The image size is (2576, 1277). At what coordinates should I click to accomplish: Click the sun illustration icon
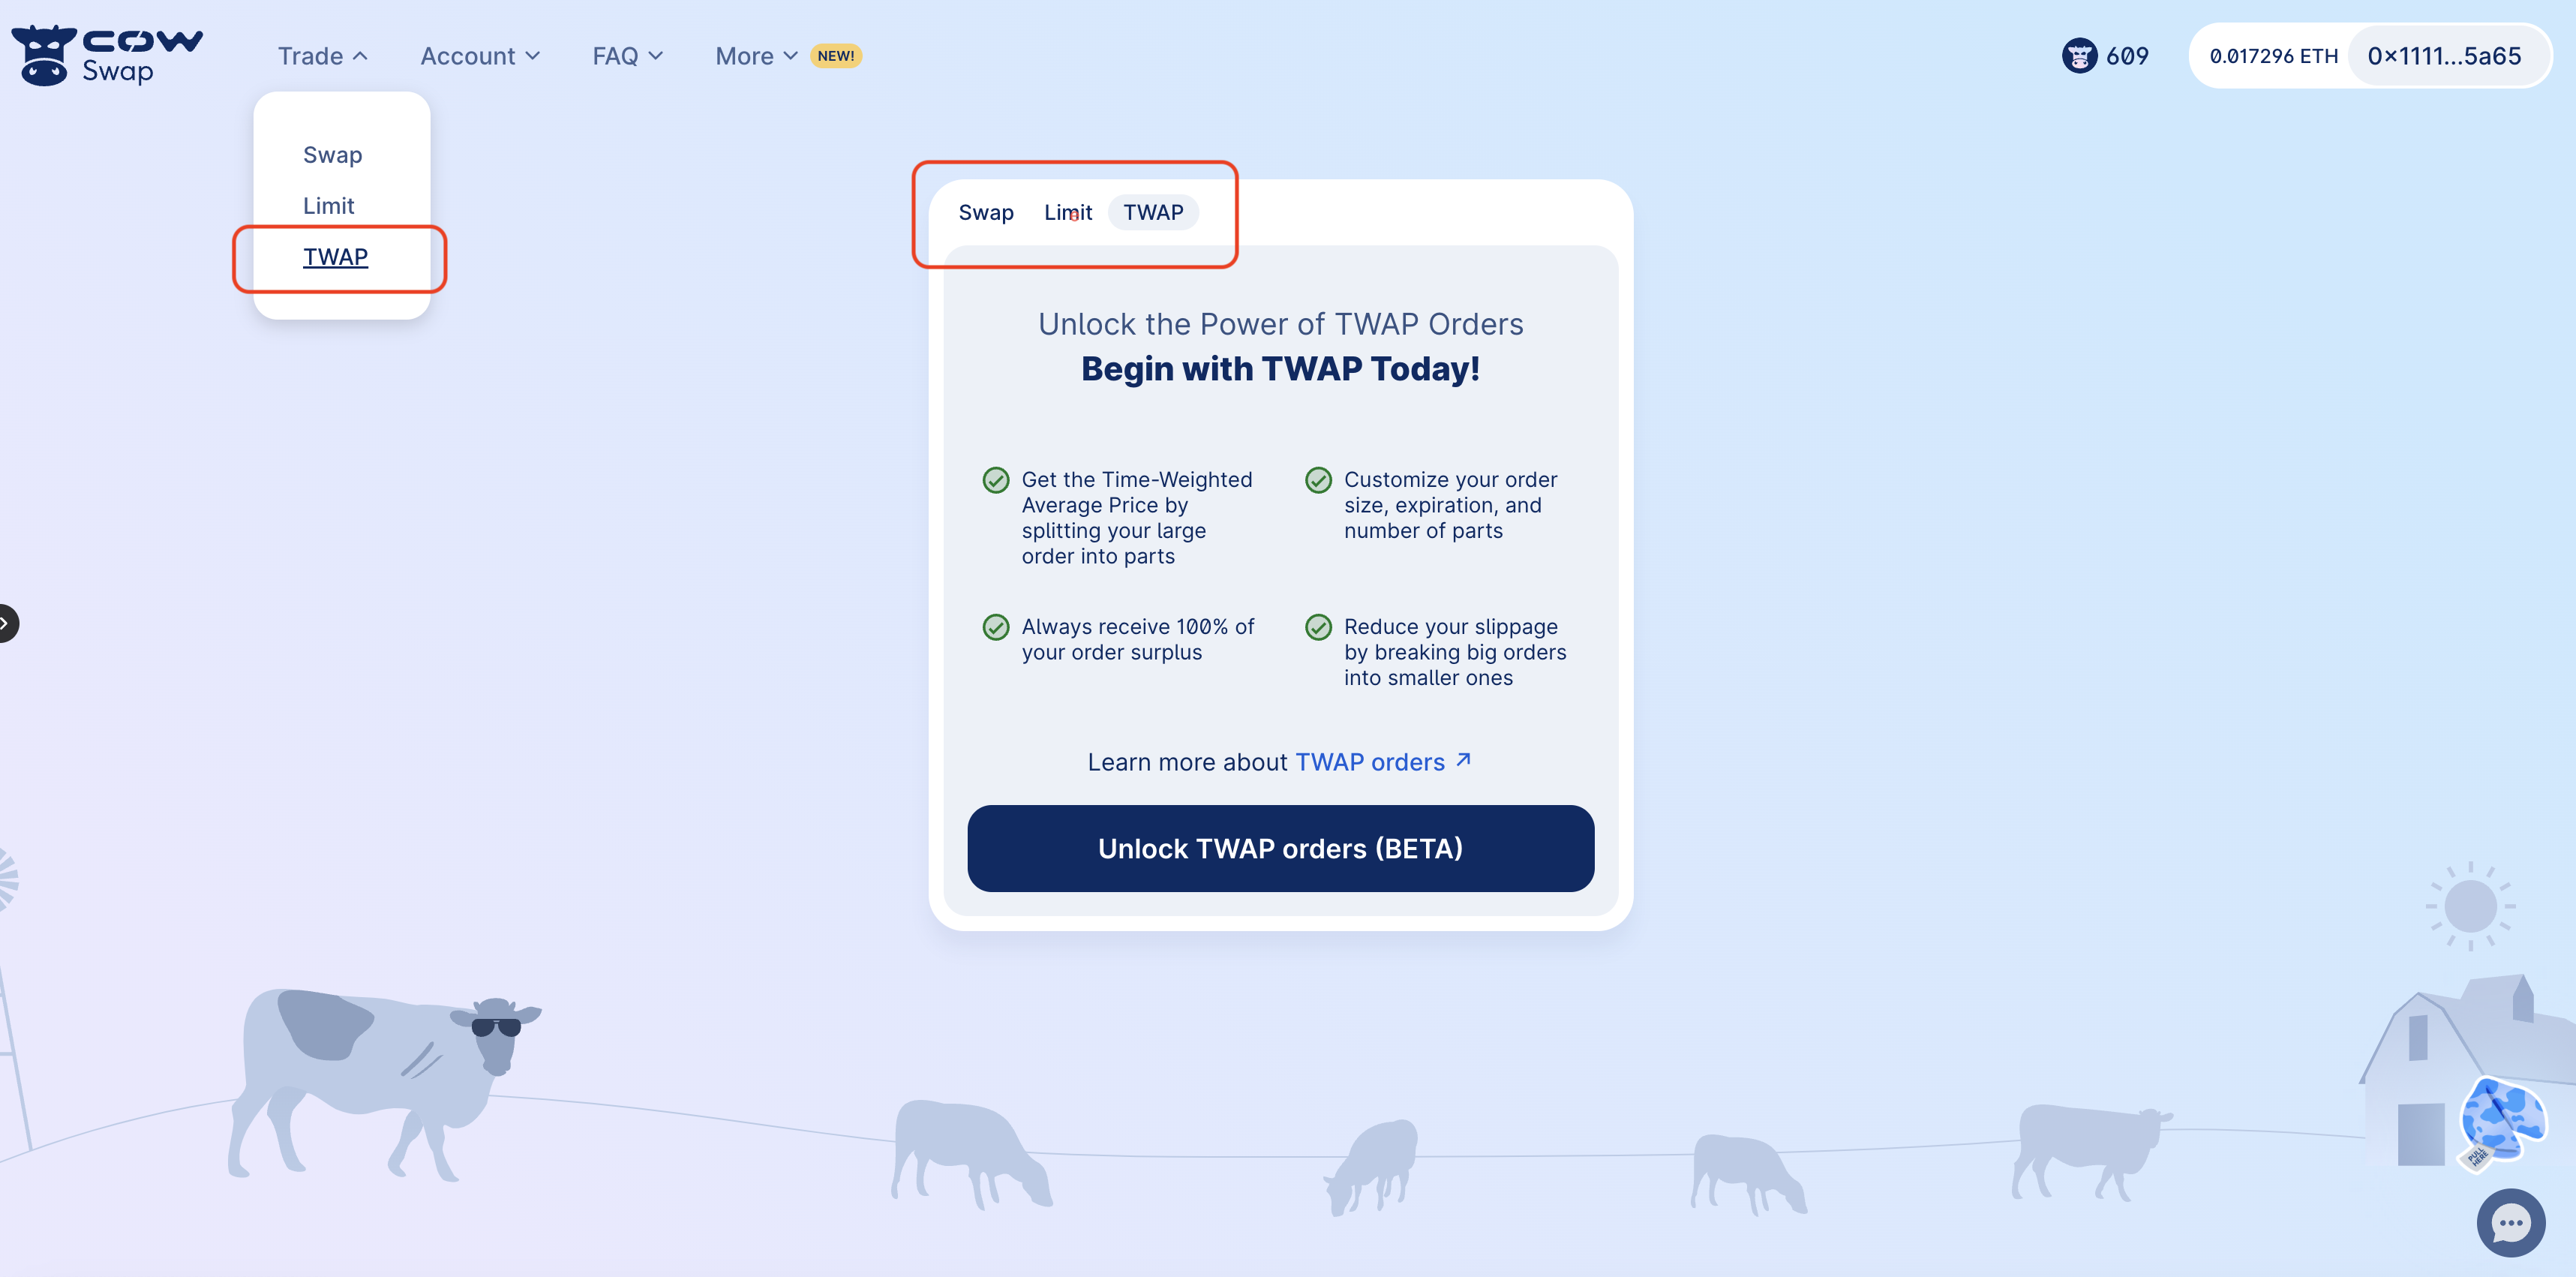tap(2470, 905)
